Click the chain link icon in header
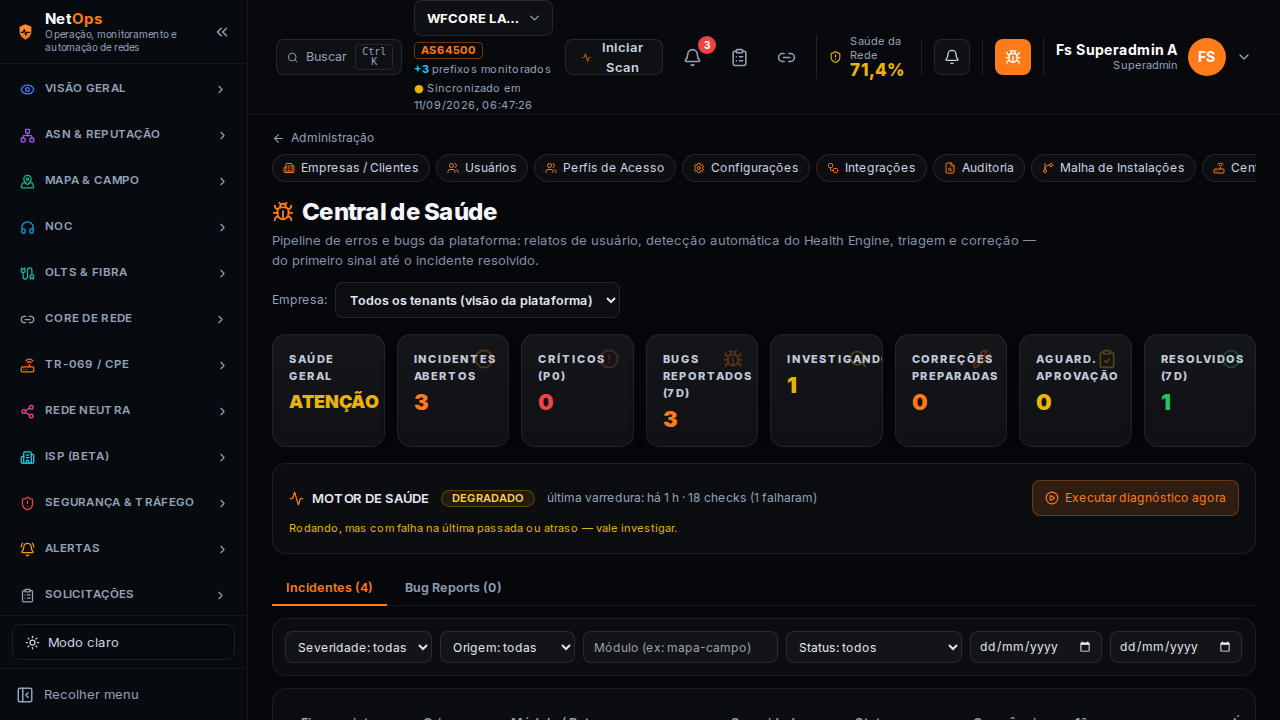The width and height of the screenshot is (1280, 720). click(787, 57)
